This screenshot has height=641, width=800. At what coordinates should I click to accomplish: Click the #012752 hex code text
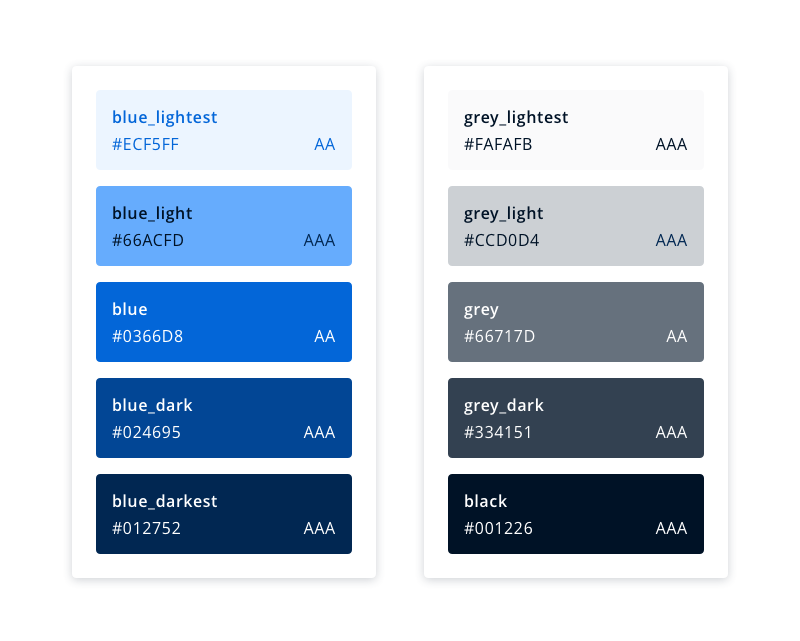(x=147, y=529)
